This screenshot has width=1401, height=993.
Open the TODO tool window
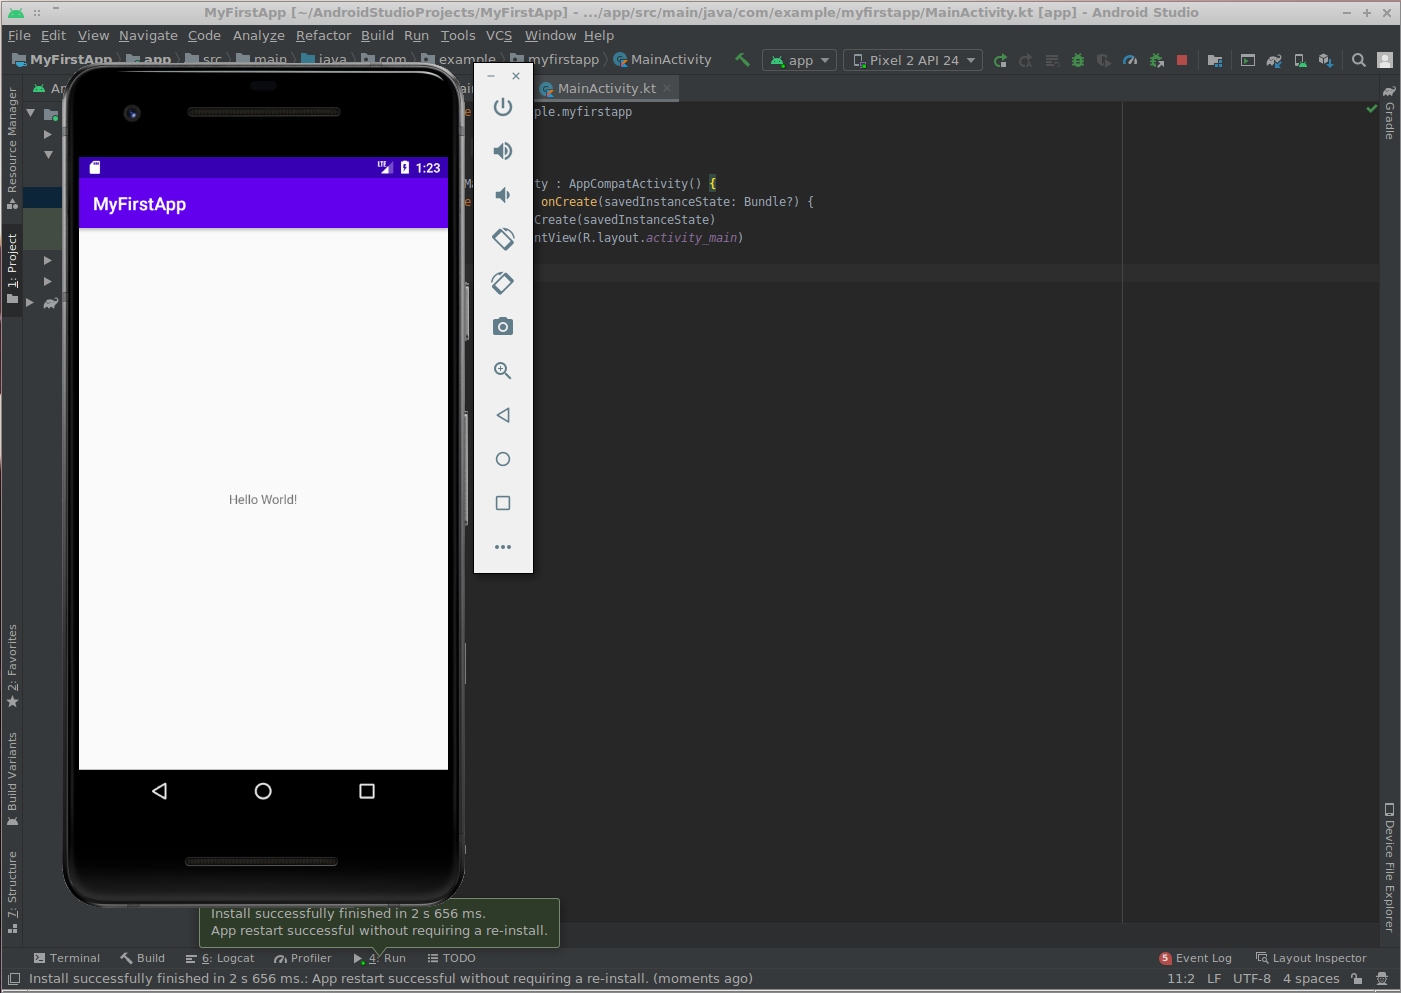pos(452,958)
